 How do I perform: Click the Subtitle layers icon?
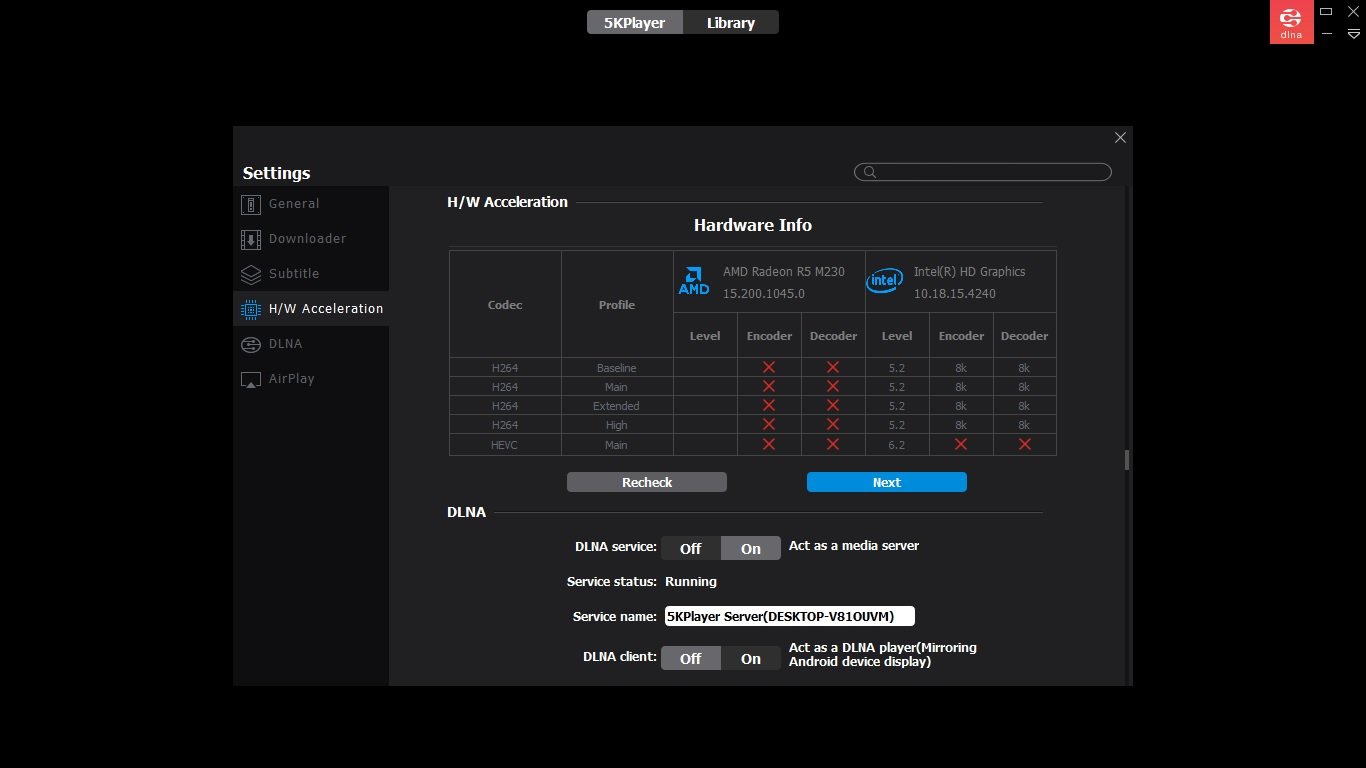[x=251, y=274]
